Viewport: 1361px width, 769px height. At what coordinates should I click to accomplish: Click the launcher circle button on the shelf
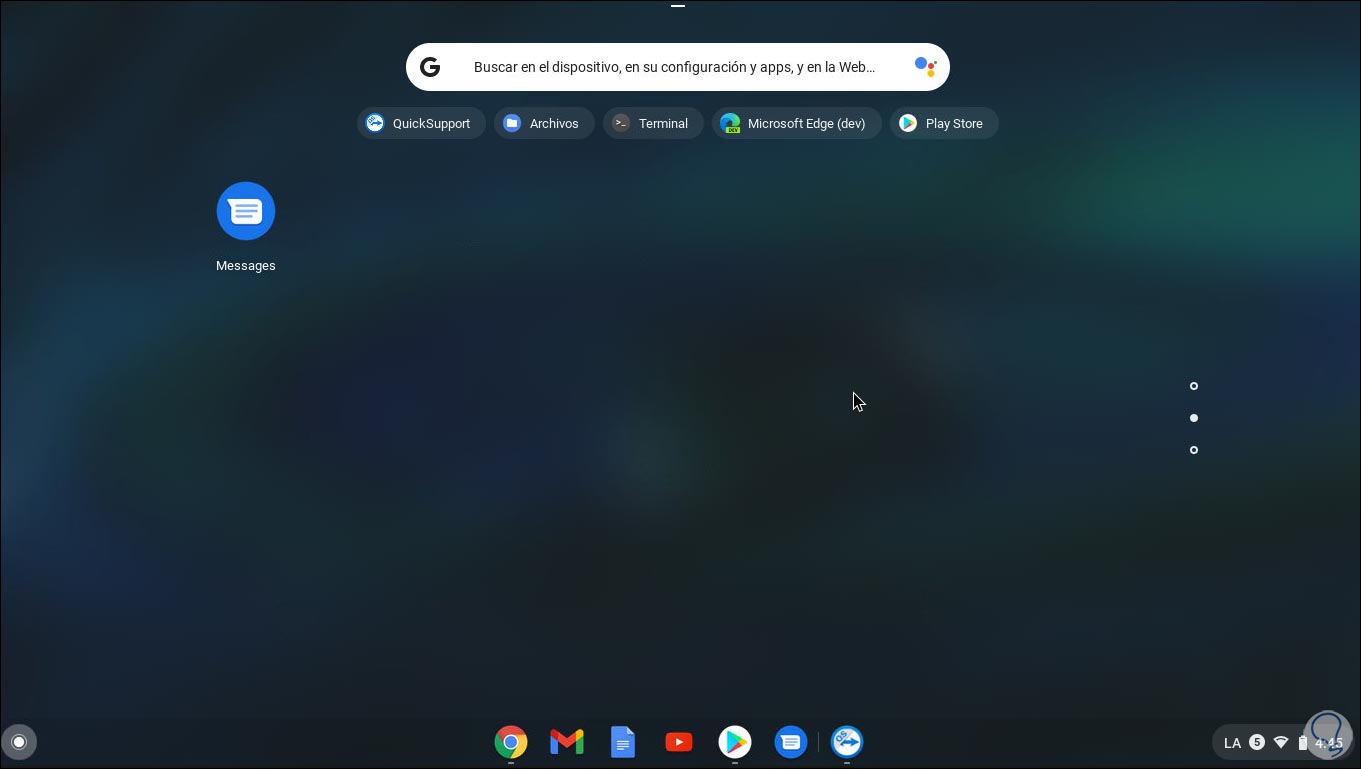pos(18,742)
